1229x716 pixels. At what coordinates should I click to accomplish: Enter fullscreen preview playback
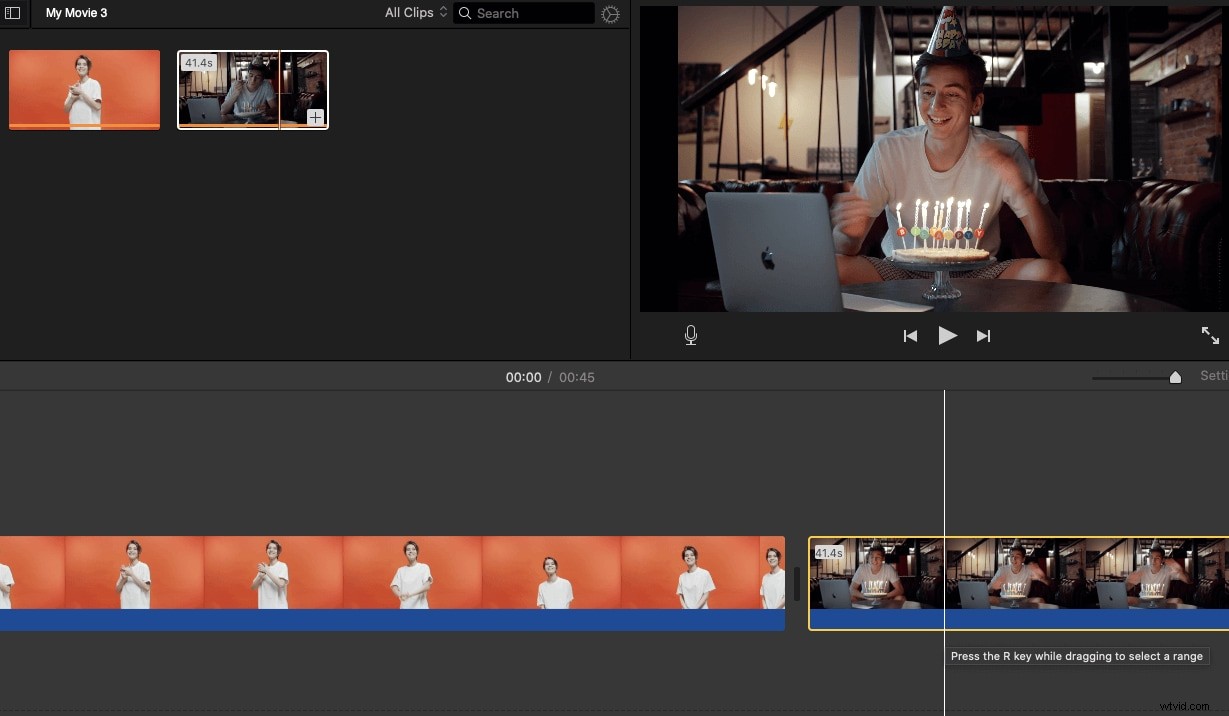(1210, 335)
